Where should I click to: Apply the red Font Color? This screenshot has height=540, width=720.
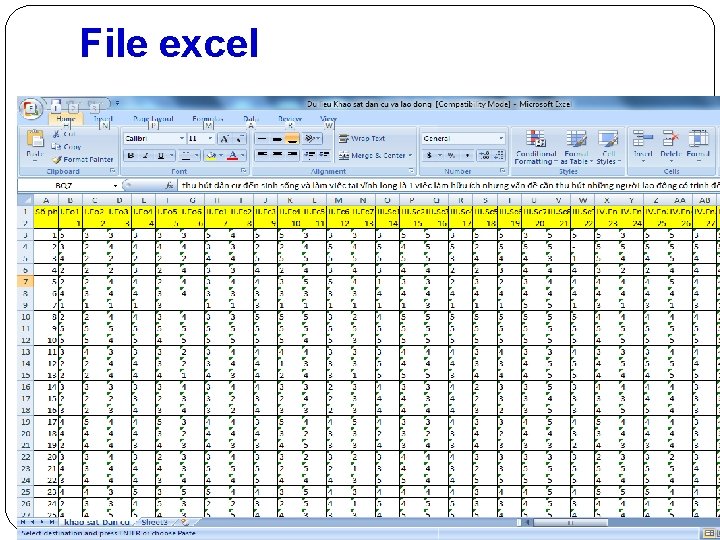pyautogui.click(x=233, y=156)
